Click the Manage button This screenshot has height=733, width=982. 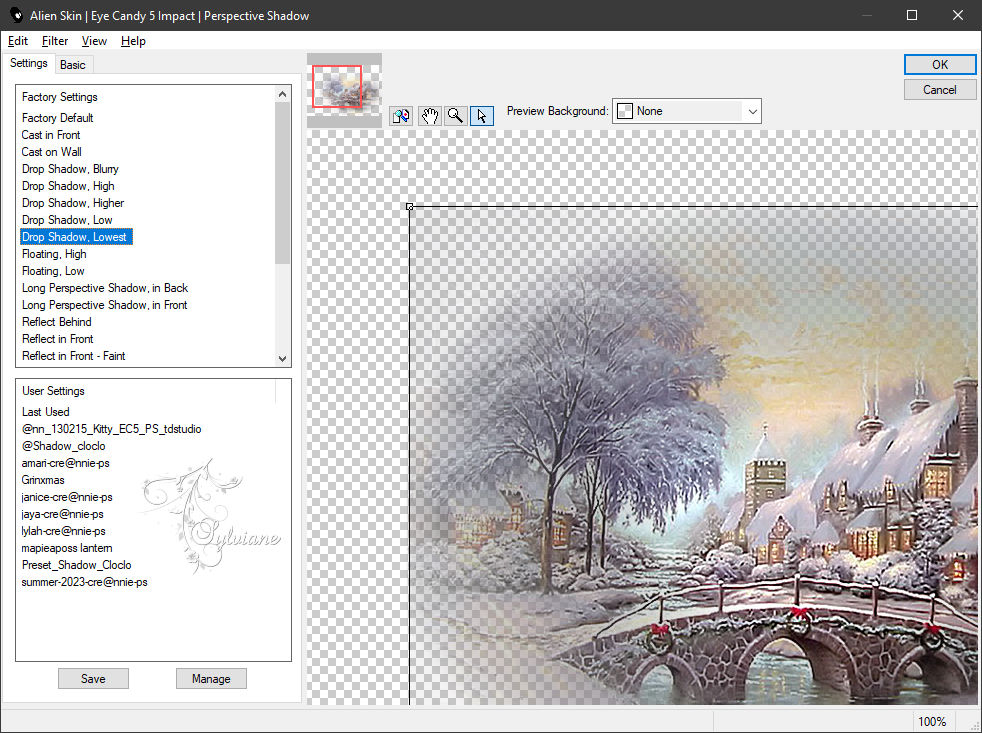tap(211, 678)
